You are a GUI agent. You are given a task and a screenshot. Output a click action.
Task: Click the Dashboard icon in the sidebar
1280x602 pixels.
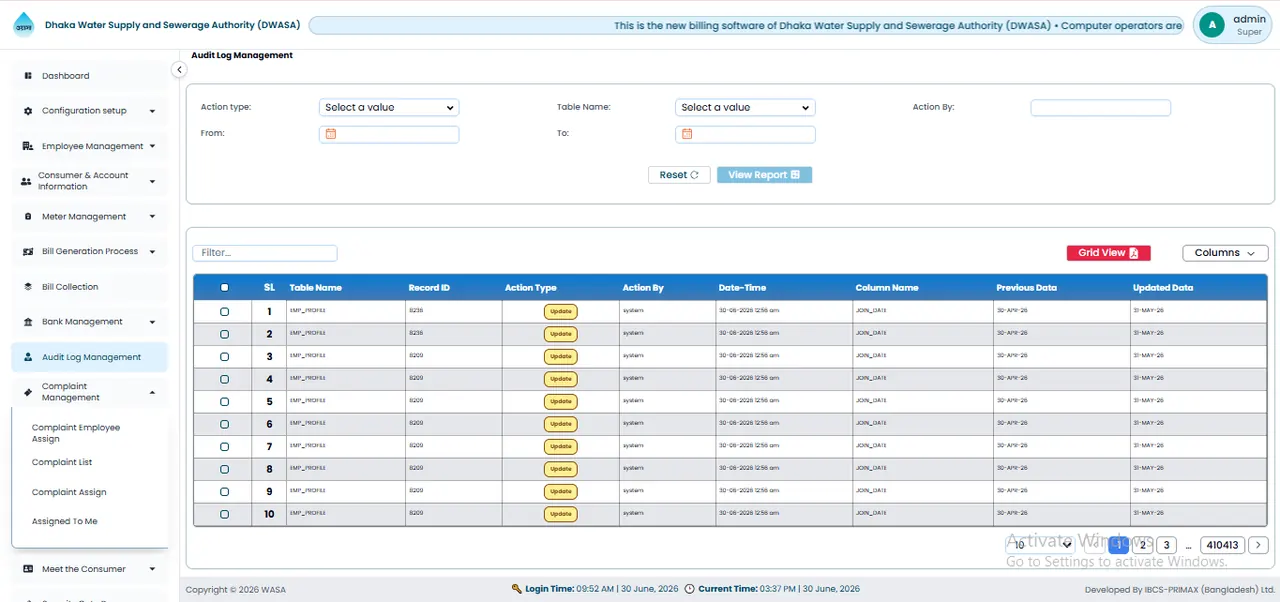click(28, 76)
